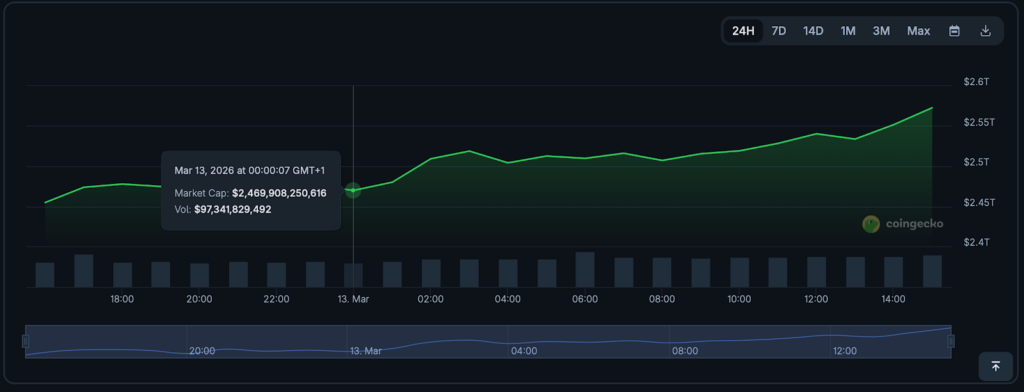Show the 1M time range

tap(848, 31)
